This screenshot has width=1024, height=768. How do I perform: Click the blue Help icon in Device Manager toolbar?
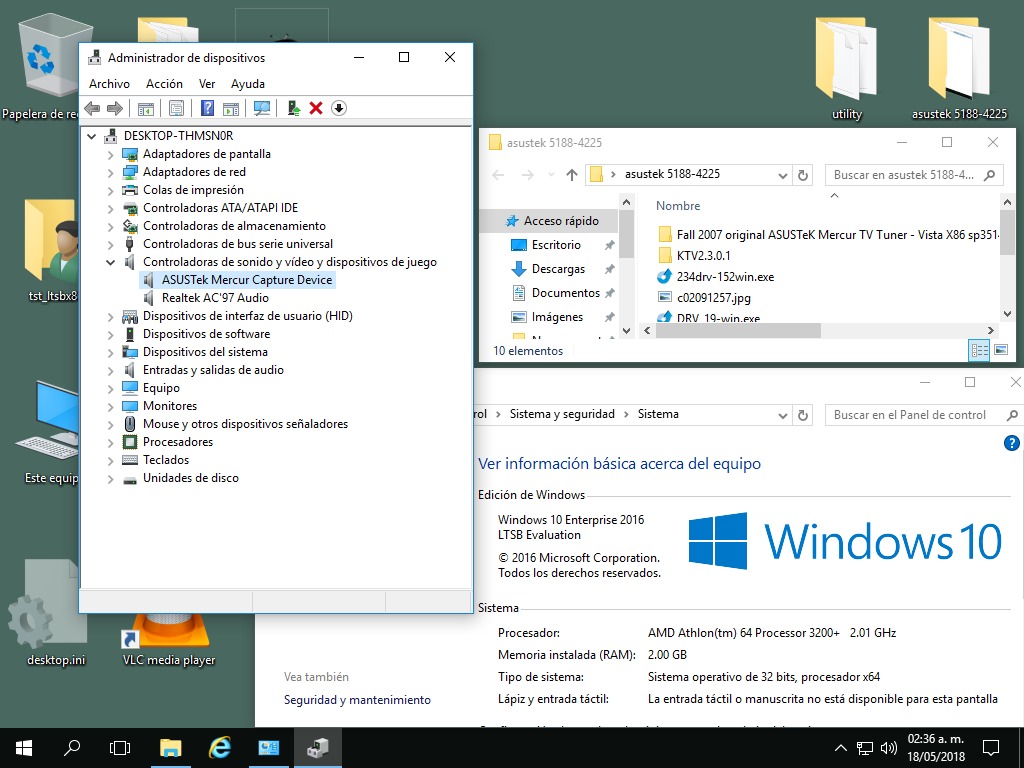click(x=207, y=108)
